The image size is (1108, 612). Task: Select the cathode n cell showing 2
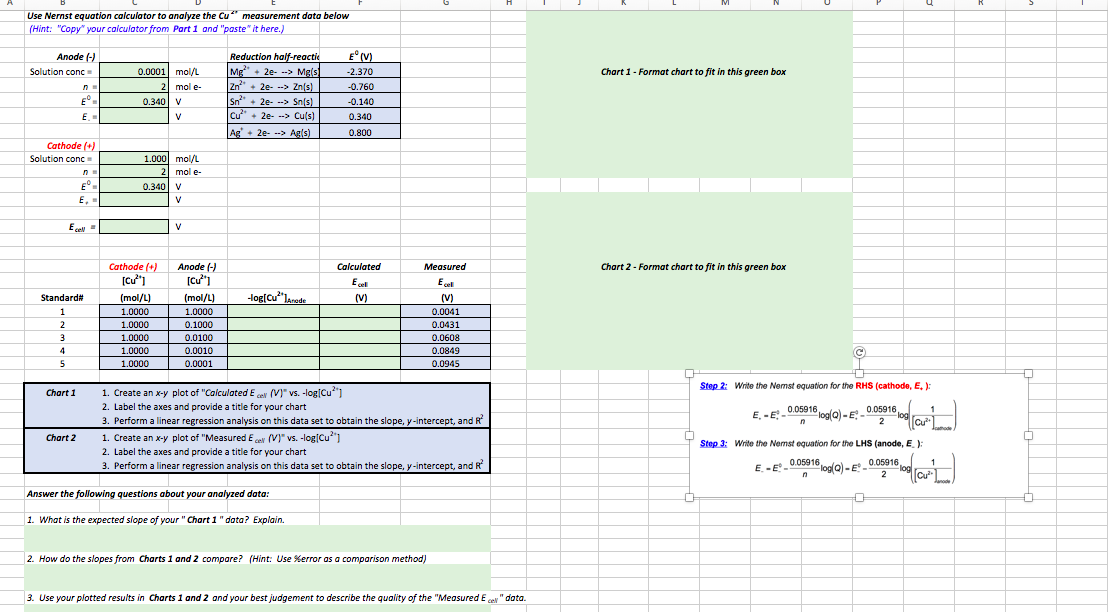click(134, 172)
